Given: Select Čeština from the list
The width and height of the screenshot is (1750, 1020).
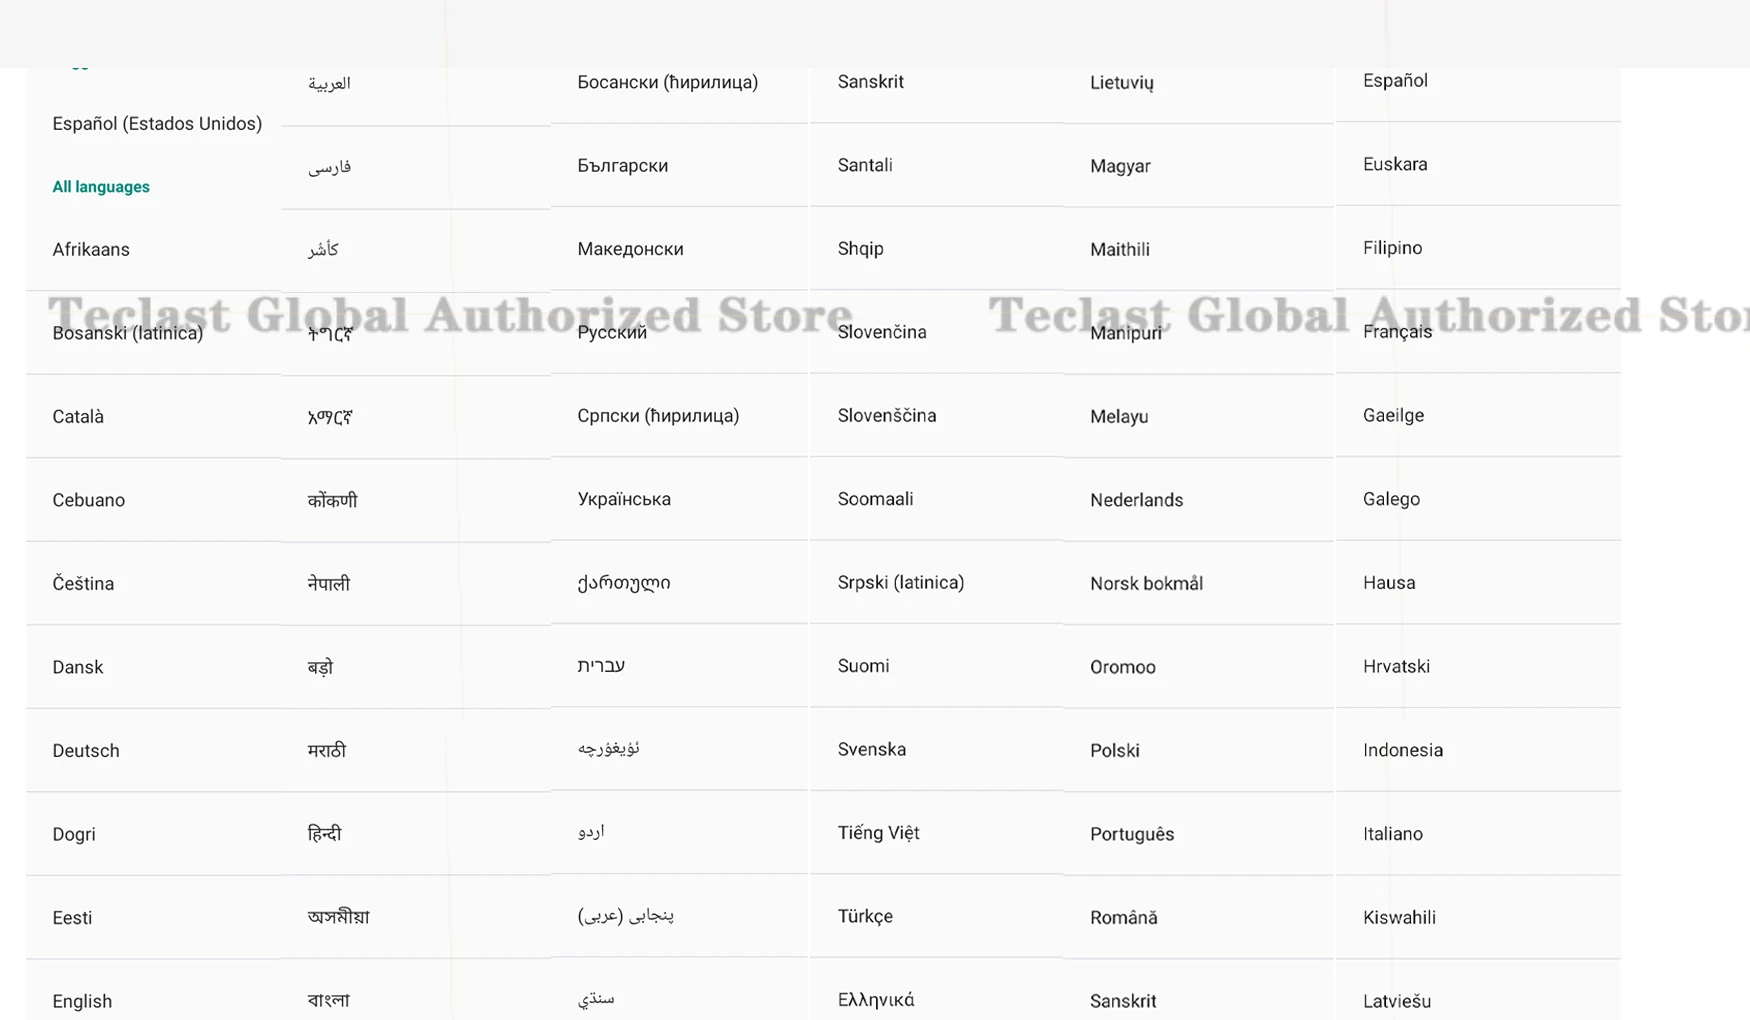Looking at the screenshot, I should [x=83, y=584].
